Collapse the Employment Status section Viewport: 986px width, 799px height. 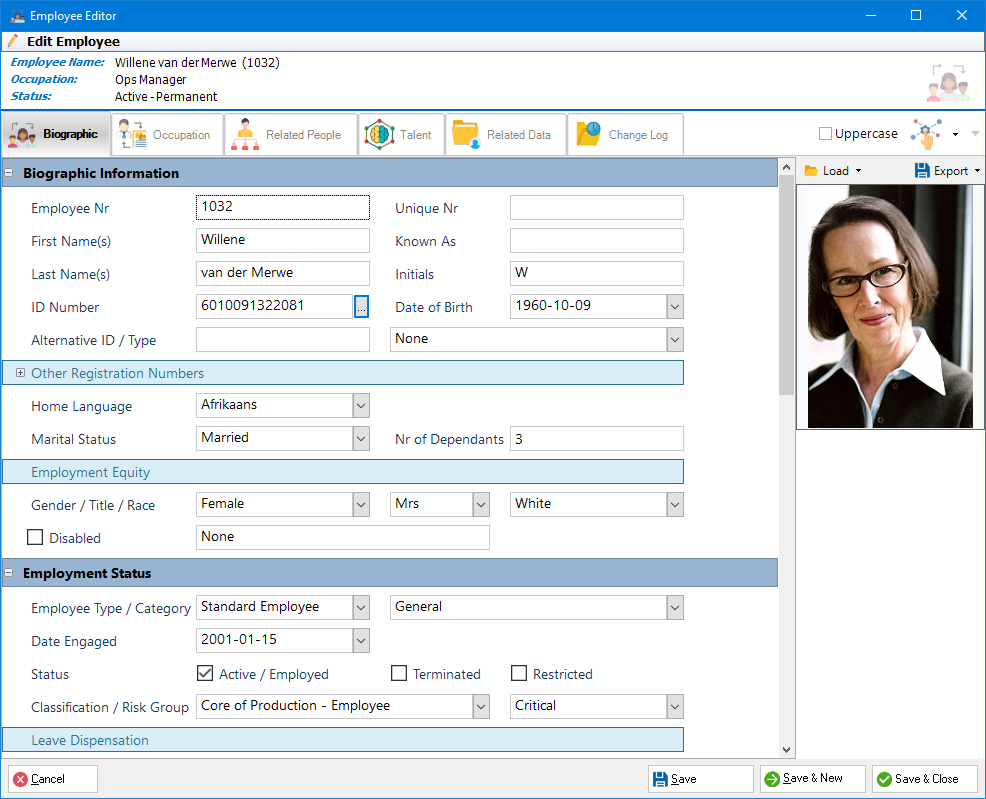pyautogui.click(x=9, y=573)
